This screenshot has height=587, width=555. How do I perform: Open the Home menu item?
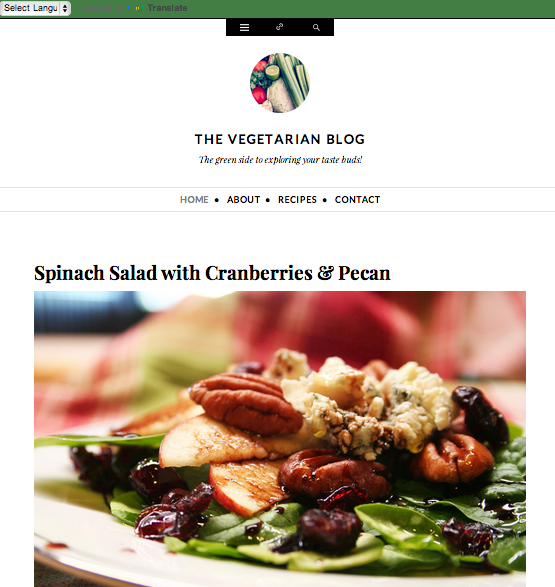[x=194, y=200]
